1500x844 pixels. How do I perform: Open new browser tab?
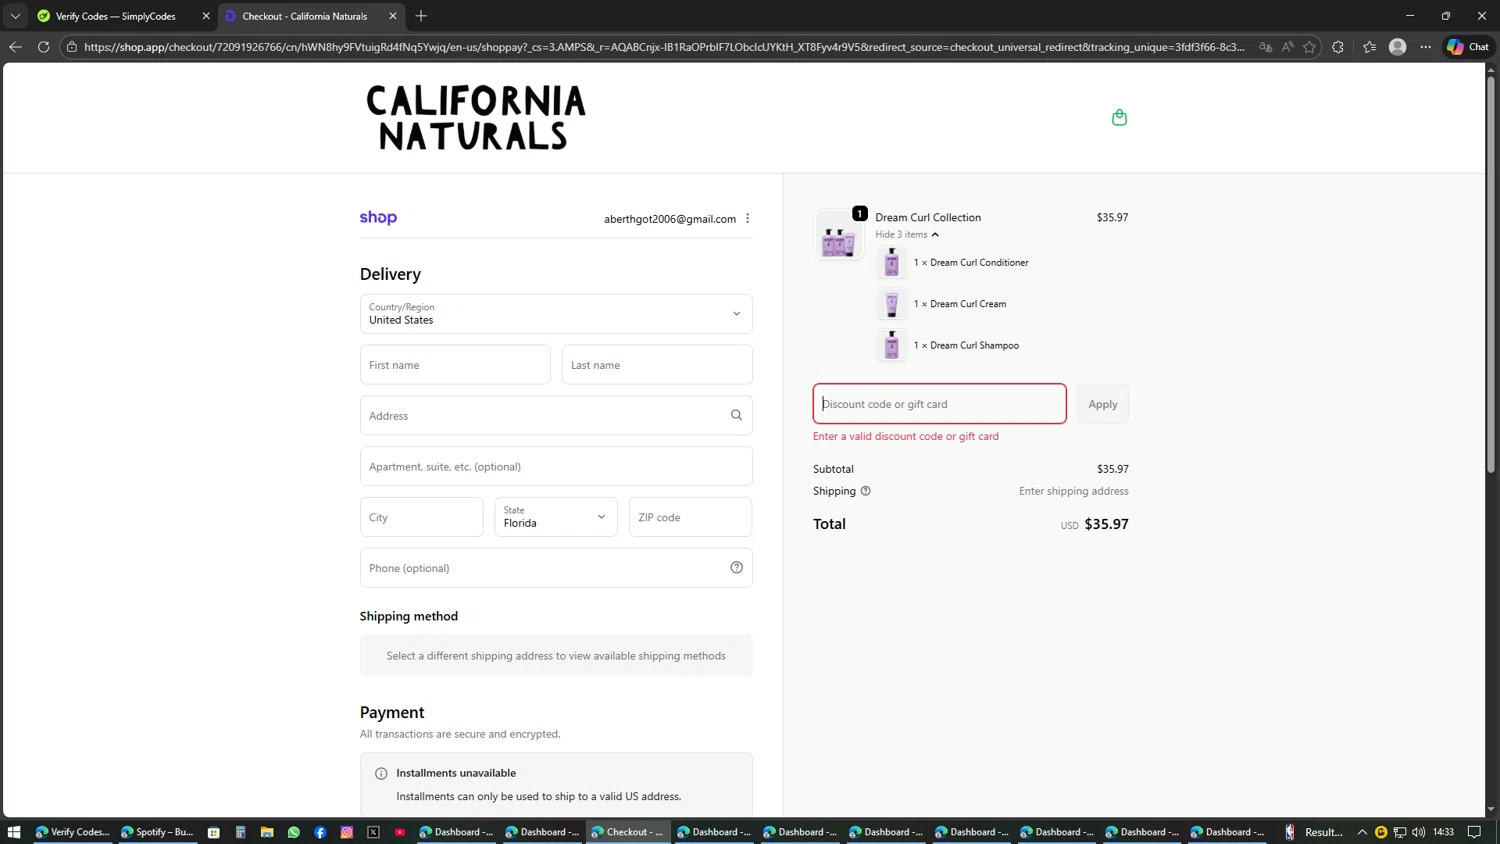click(x=421, y=16)
